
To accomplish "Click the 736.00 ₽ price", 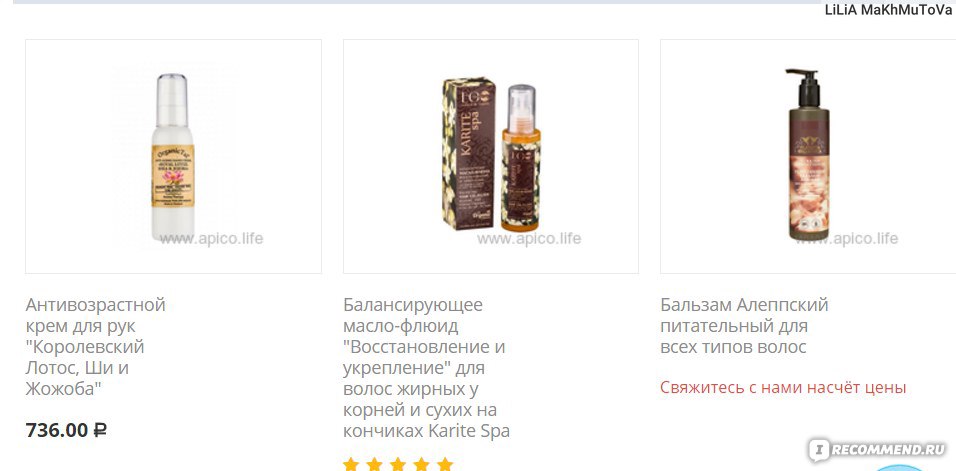I will pos(66,430).
